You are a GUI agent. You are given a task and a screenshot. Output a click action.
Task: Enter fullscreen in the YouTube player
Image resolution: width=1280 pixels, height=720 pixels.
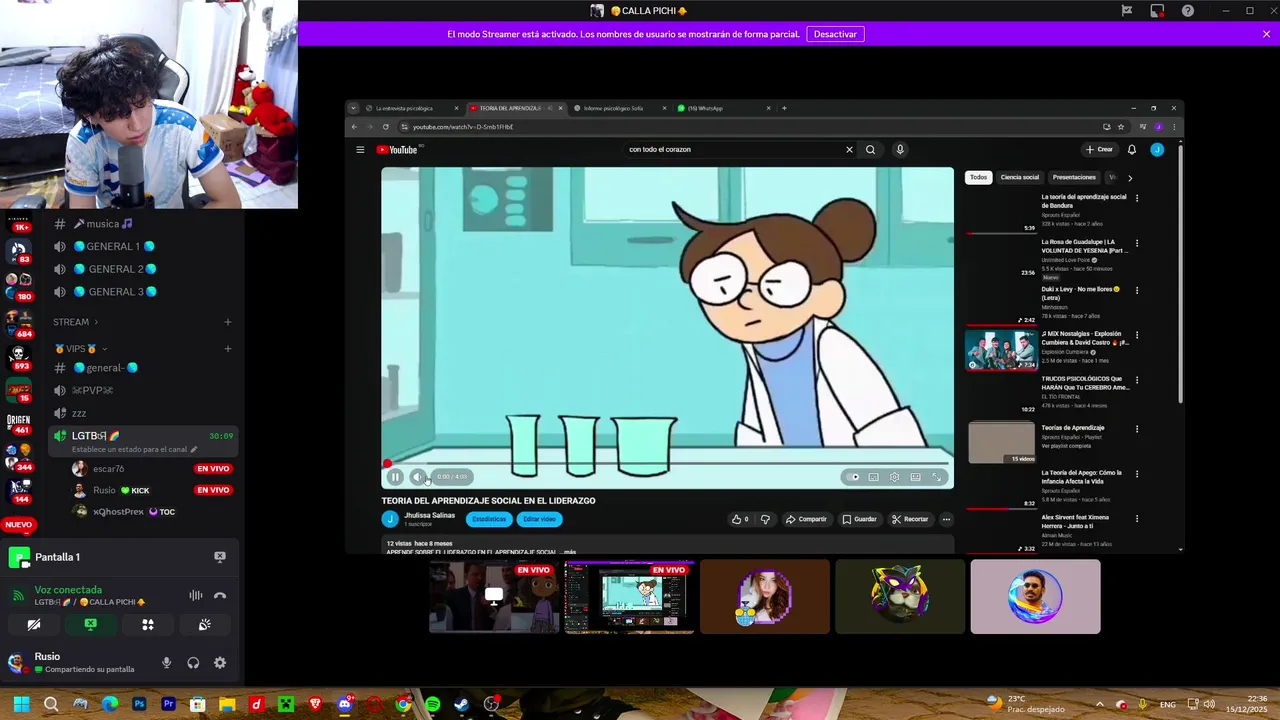937,477
